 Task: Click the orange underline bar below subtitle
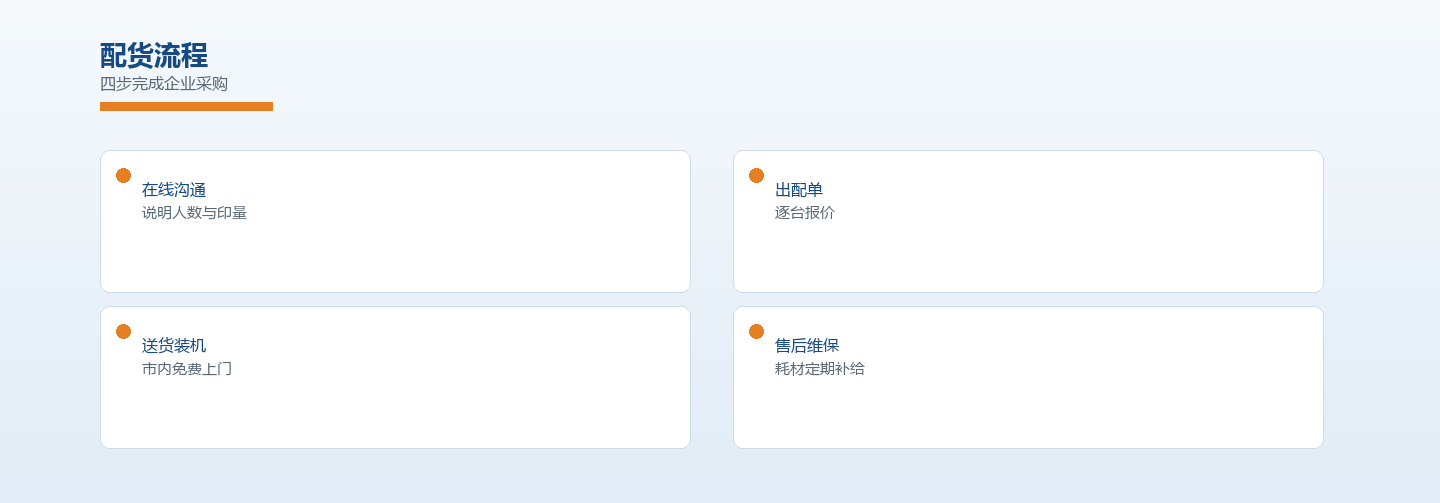(186, 106)
